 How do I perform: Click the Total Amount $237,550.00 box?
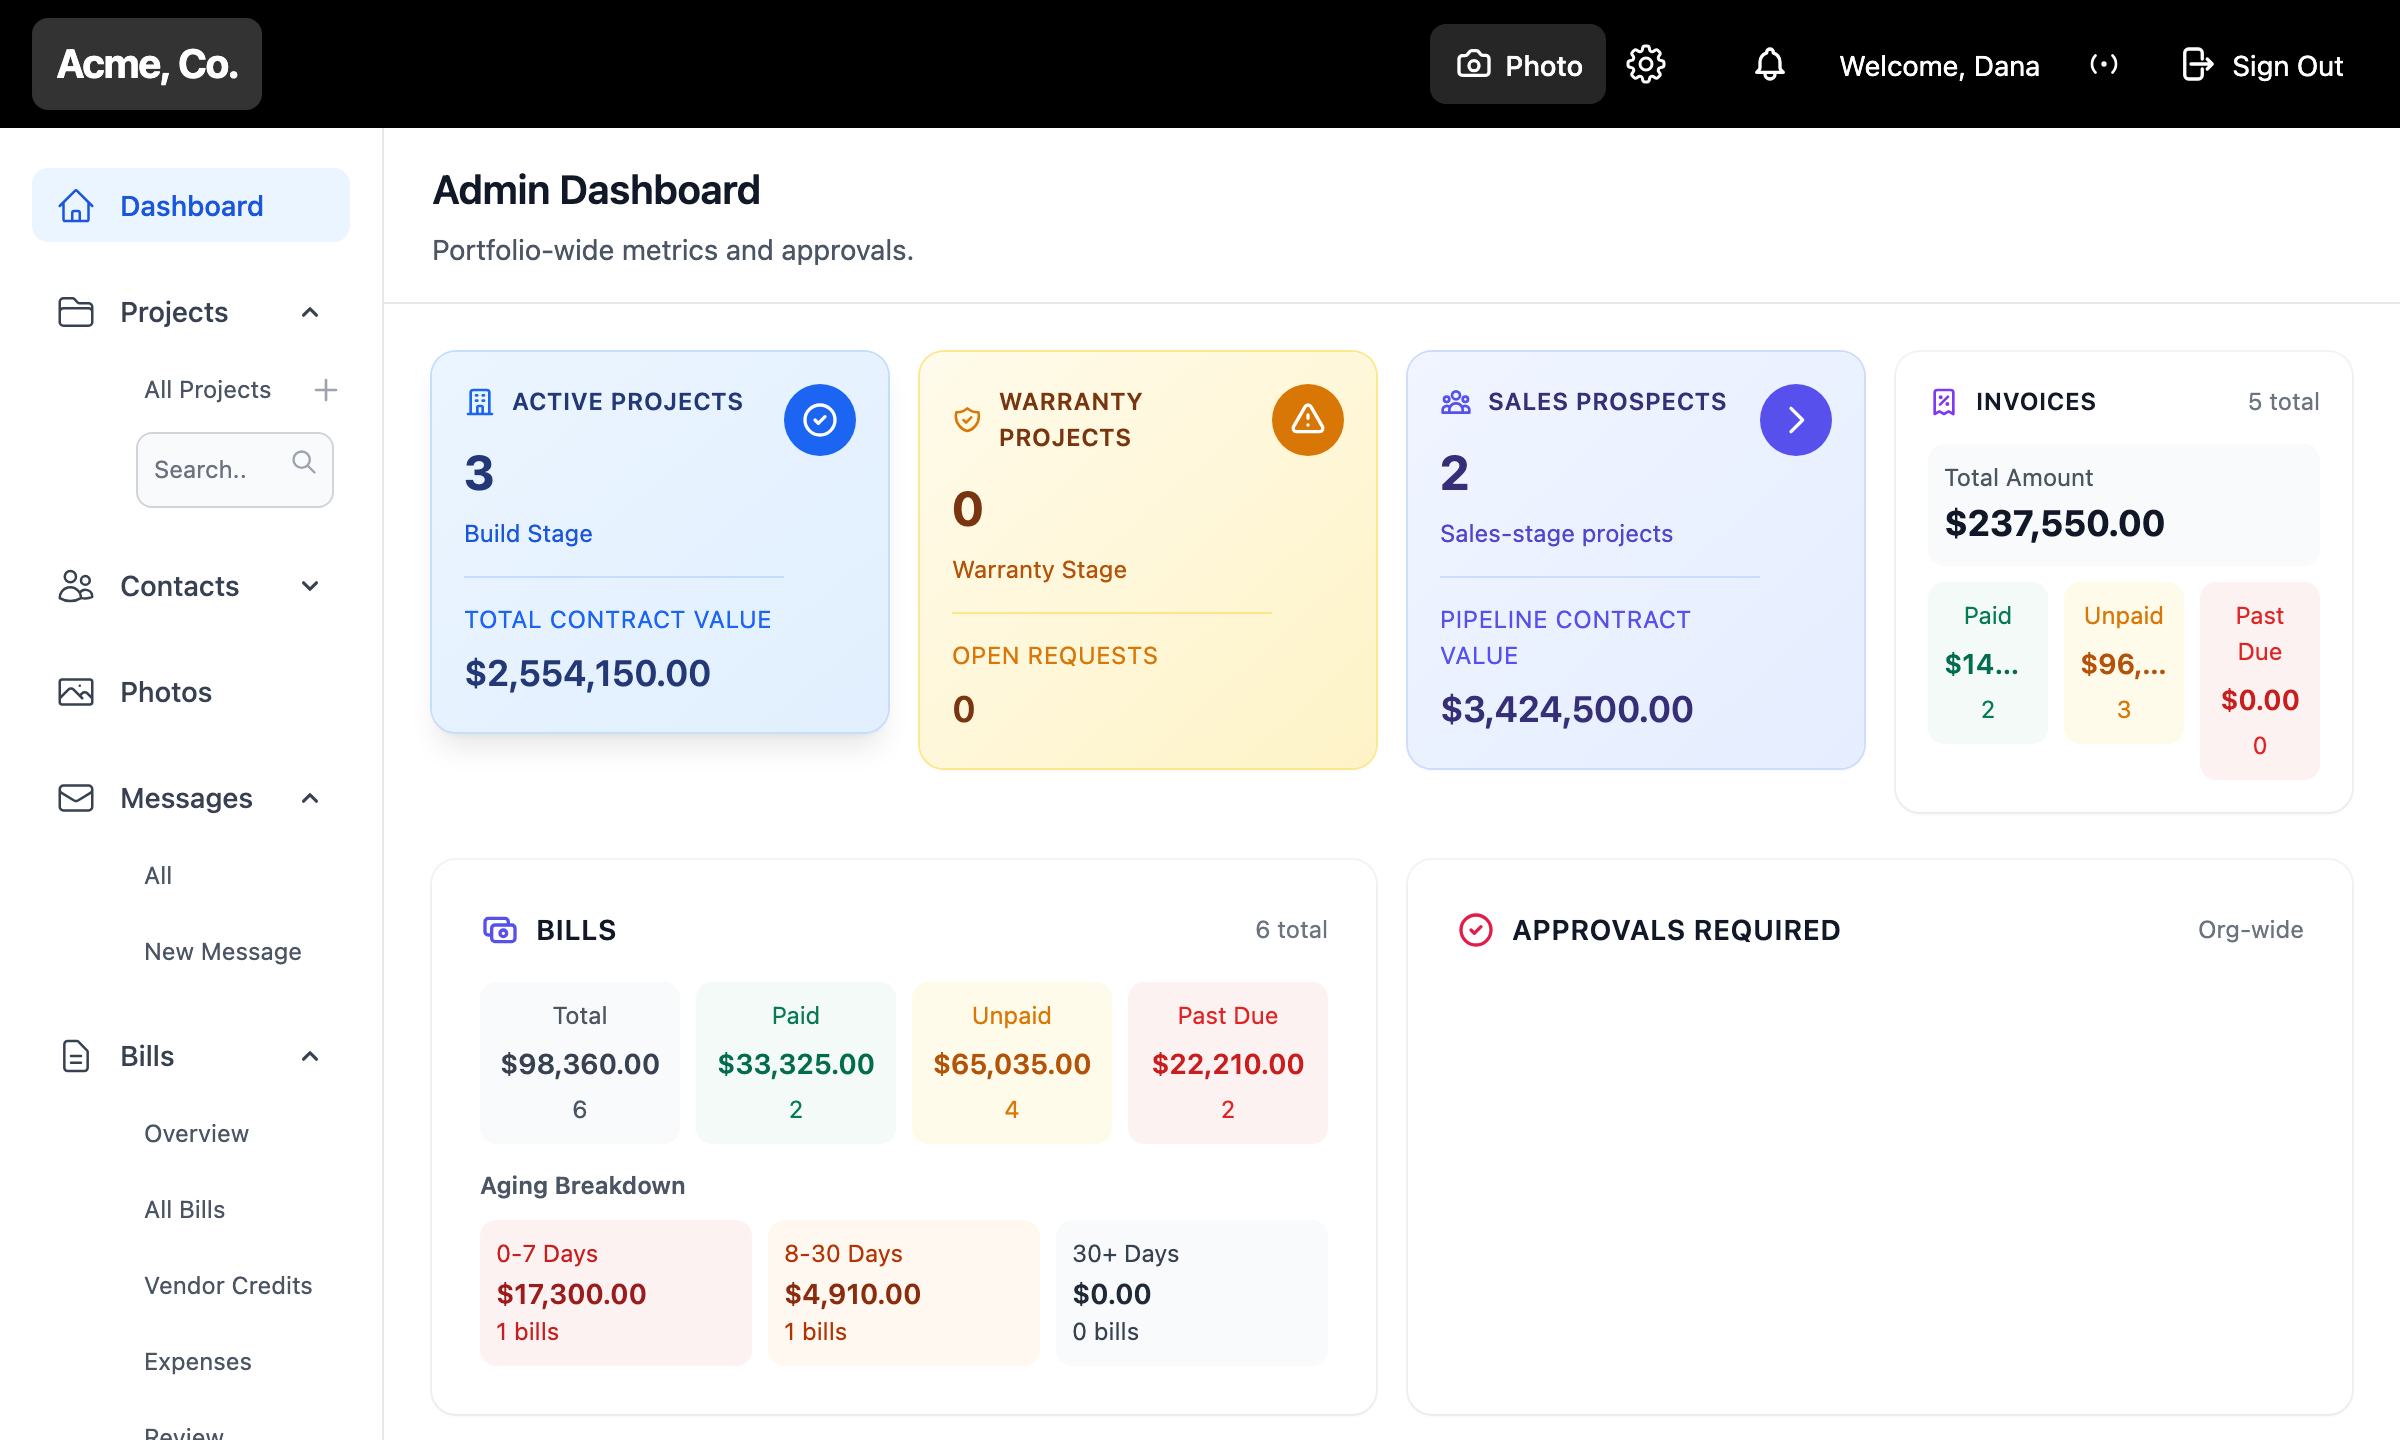(2124, 505)
